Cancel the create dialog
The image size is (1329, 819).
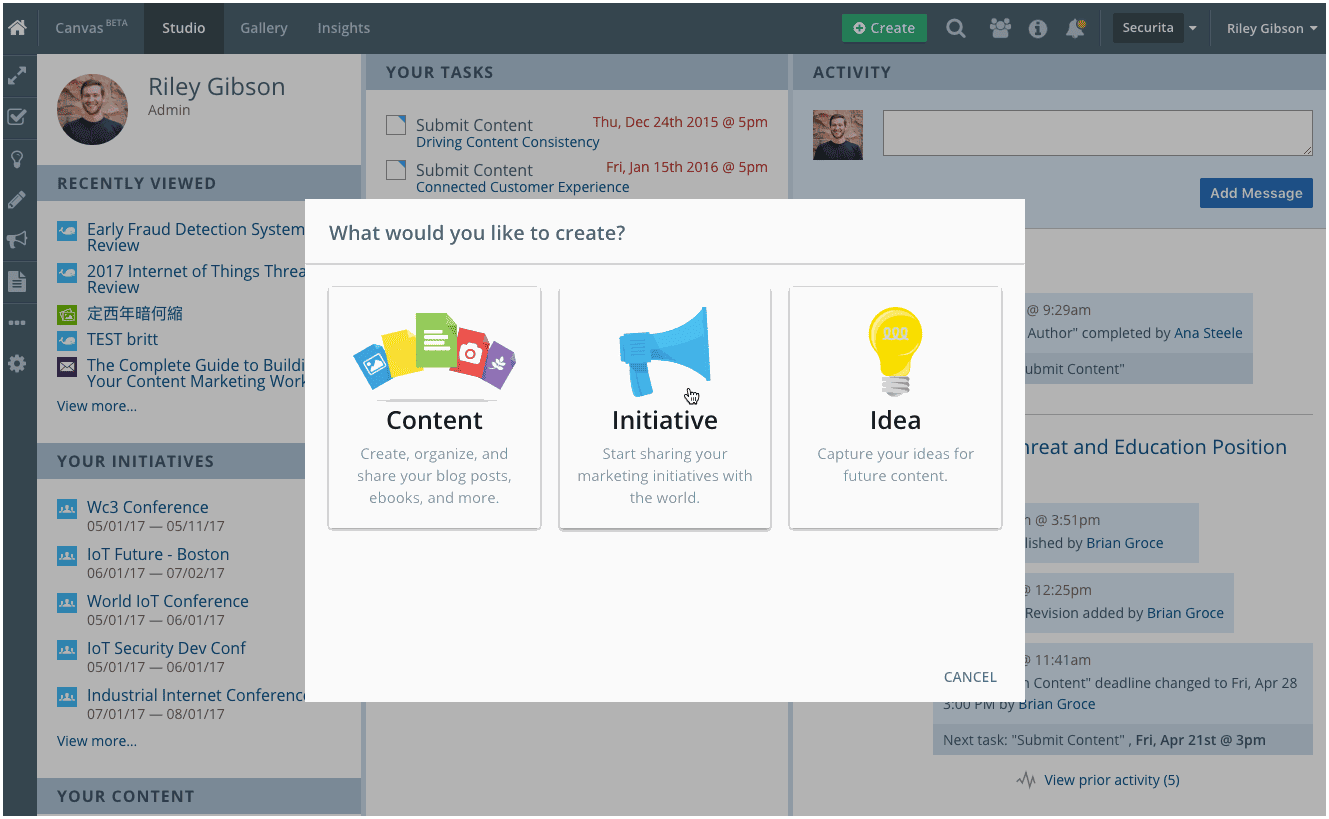click(x=970, y=677)
